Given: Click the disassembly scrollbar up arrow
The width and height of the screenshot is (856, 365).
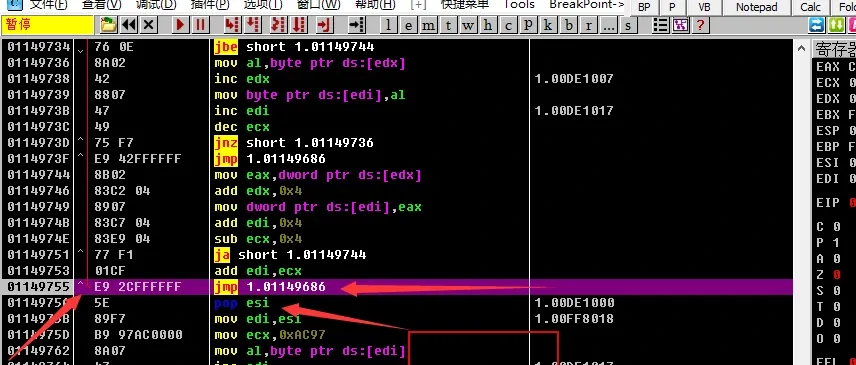Looking at the screenshot, I should [x=801, y=48].
